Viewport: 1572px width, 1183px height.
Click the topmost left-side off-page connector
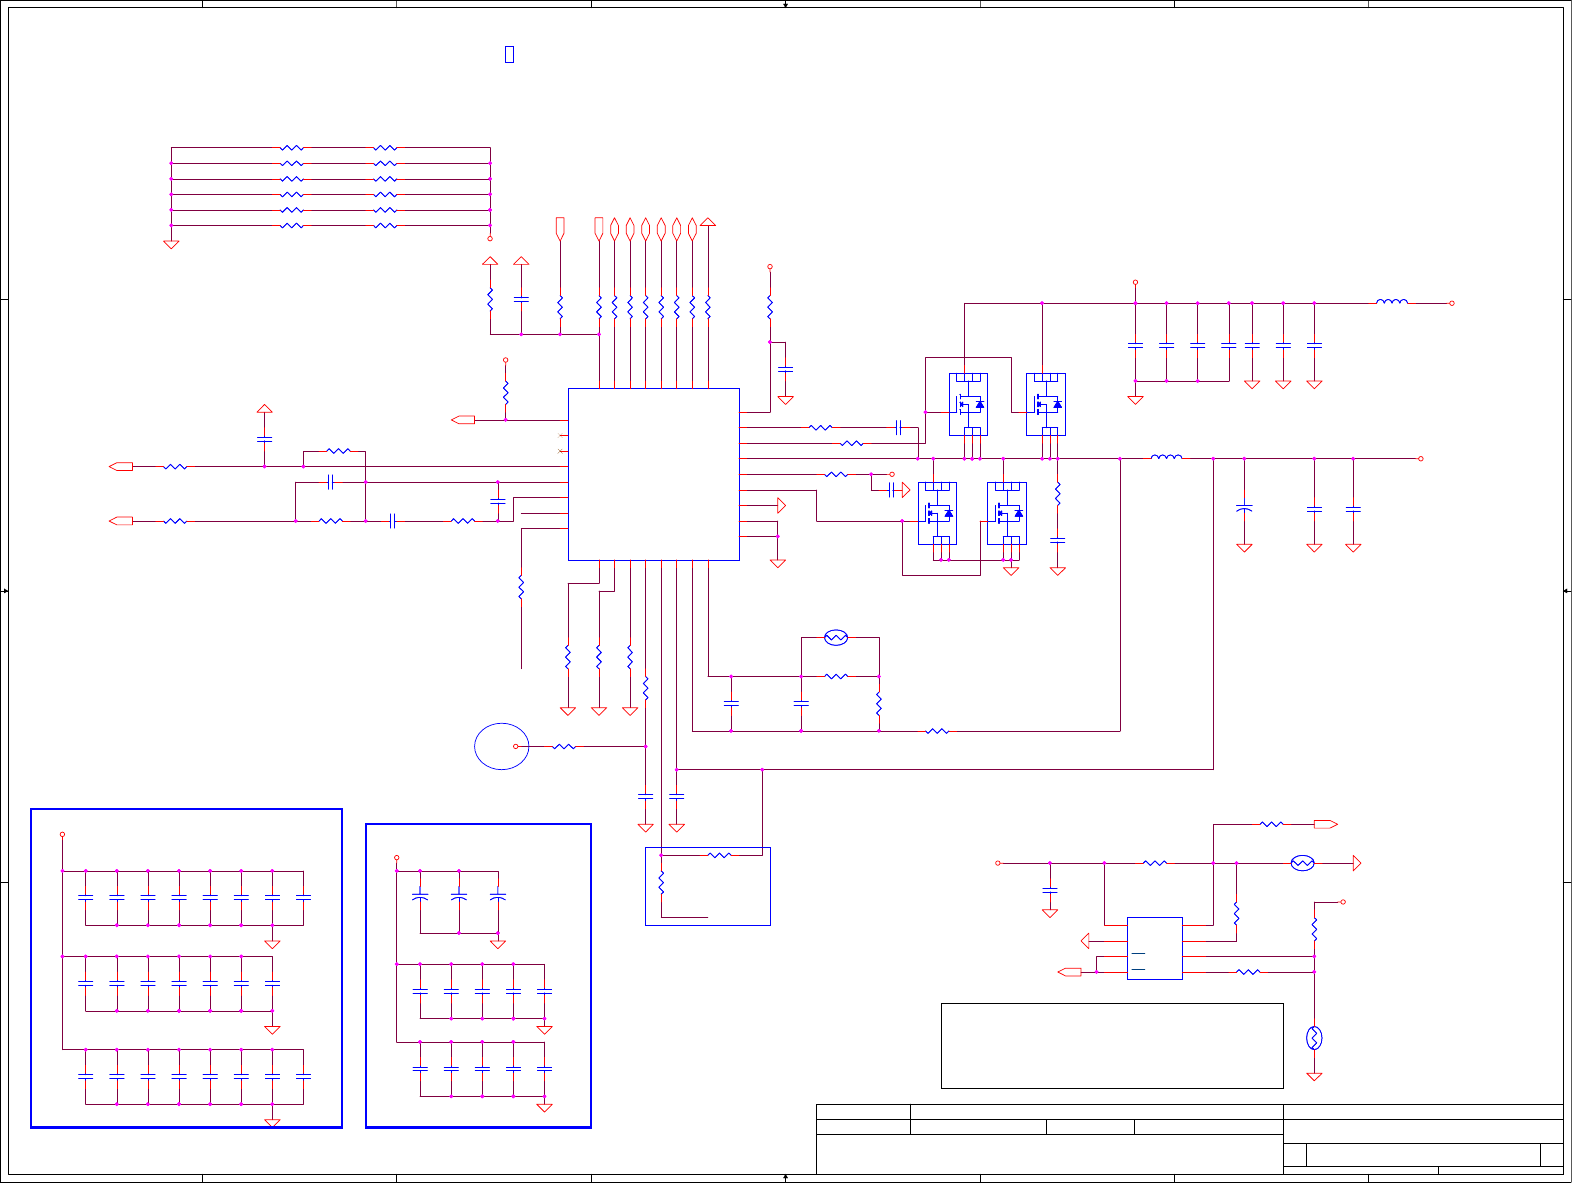coord(121,466)
